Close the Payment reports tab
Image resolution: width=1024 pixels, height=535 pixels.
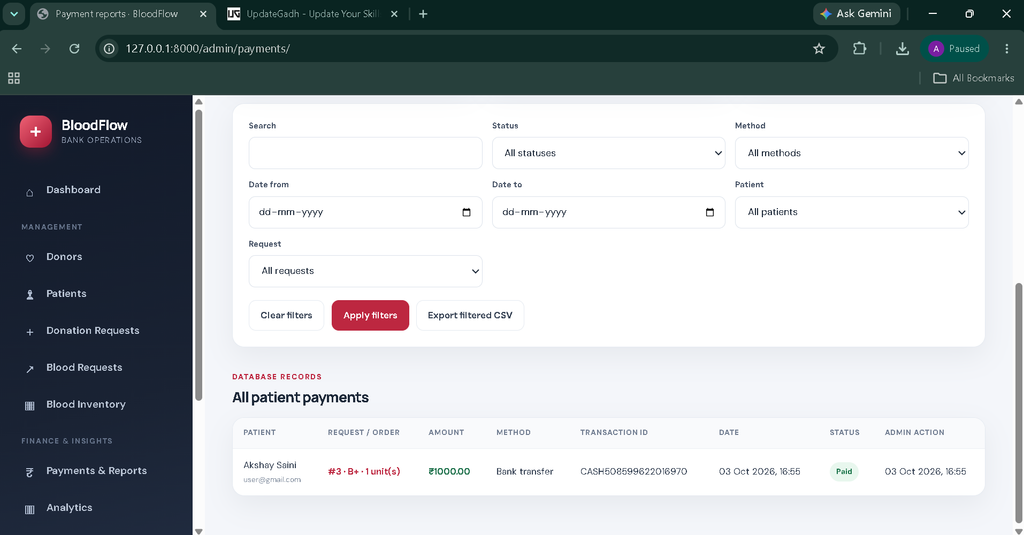(203, 14)
